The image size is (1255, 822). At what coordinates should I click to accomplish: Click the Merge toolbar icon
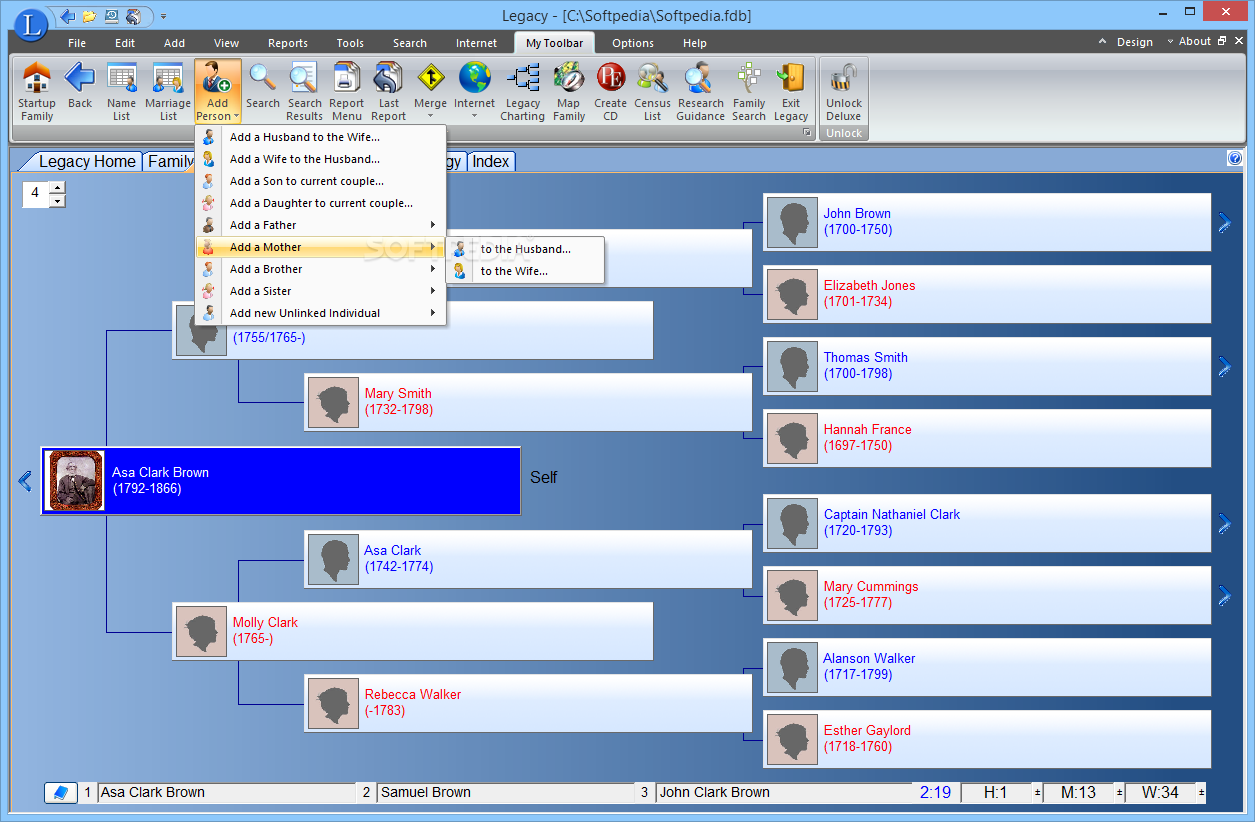tap(430, 80)
